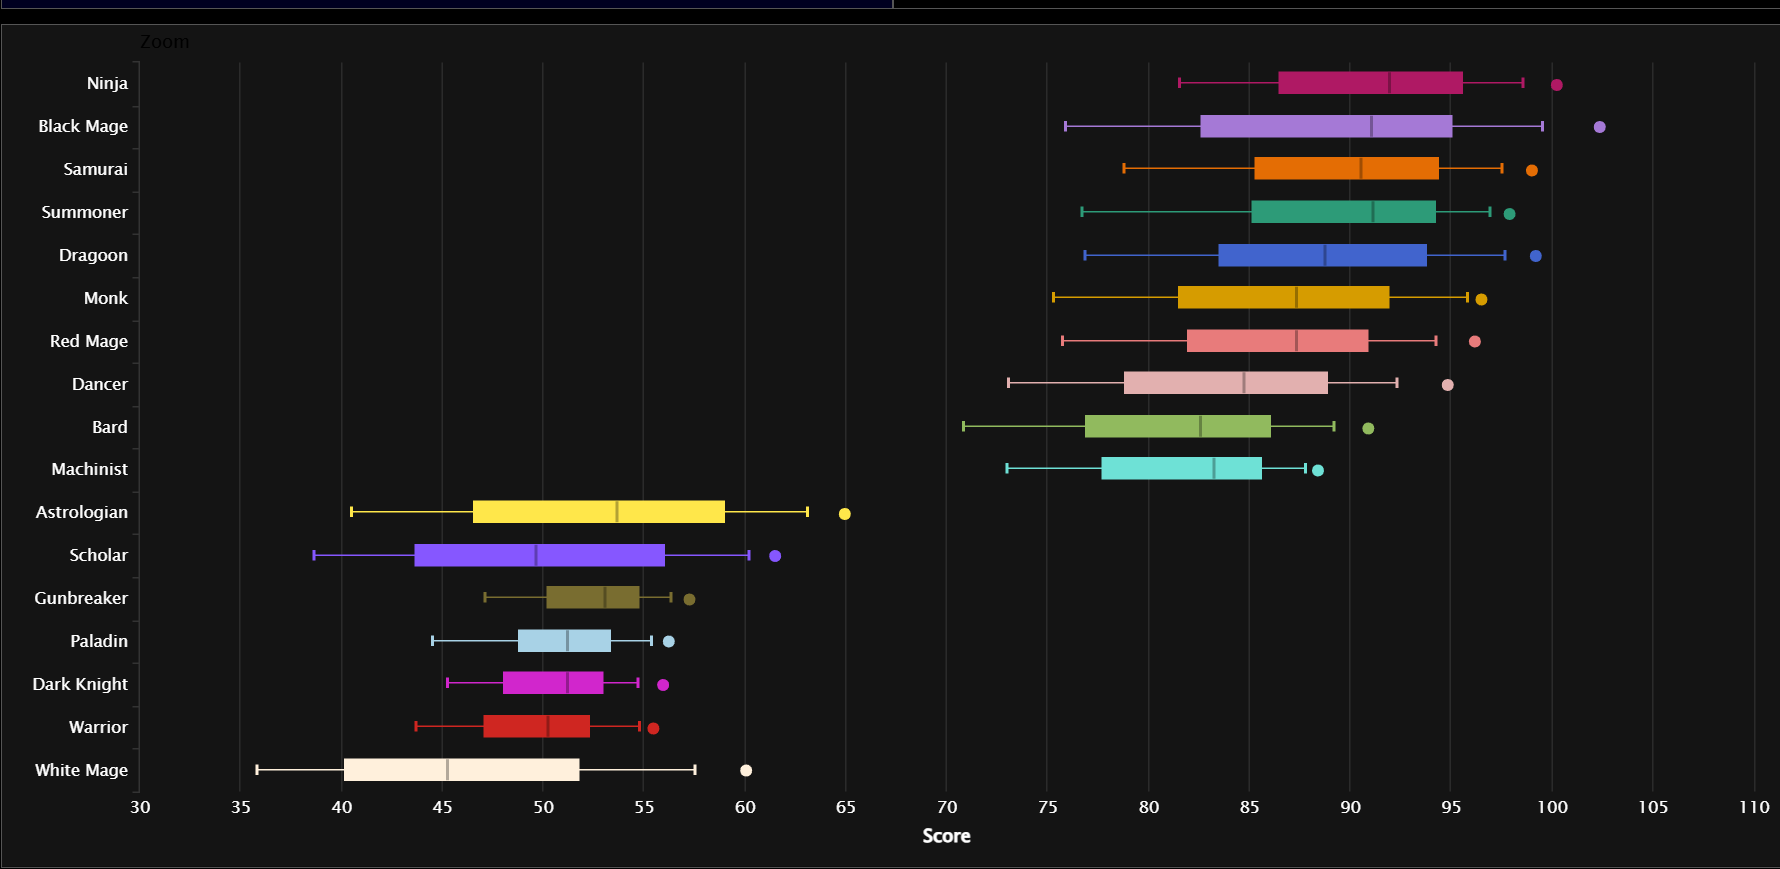
Task: Click the Dancer outlier dot
Action: (x=1447, y=385)
